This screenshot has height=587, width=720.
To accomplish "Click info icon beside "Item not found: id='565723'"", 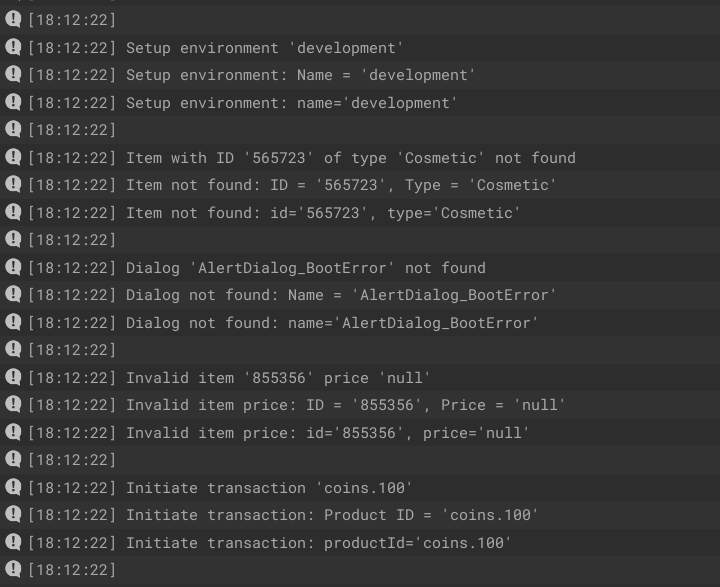I will (x=13, y=212).
